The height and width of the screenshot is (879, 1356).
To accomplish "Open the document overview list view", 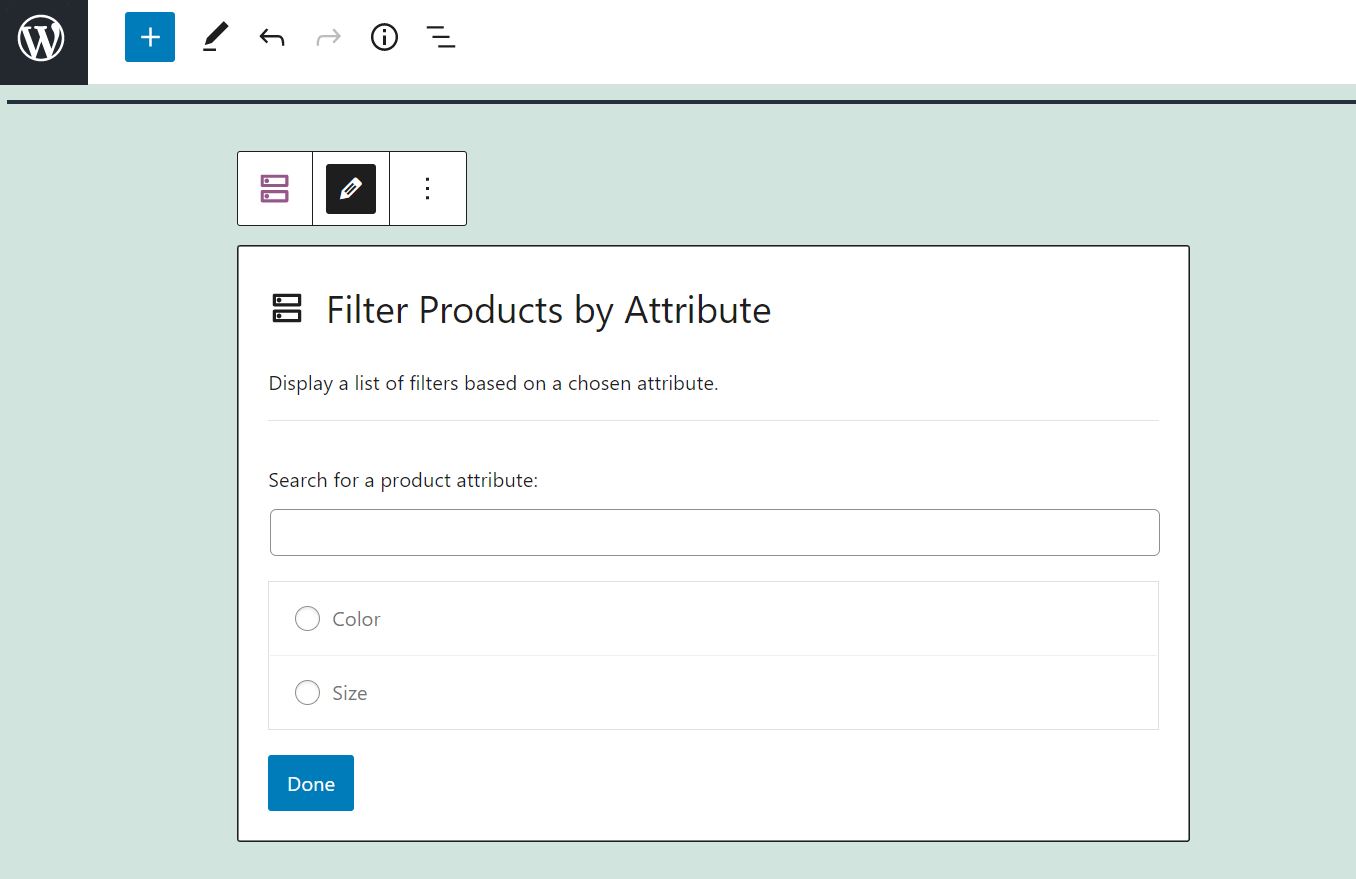I will click(440, 37).
